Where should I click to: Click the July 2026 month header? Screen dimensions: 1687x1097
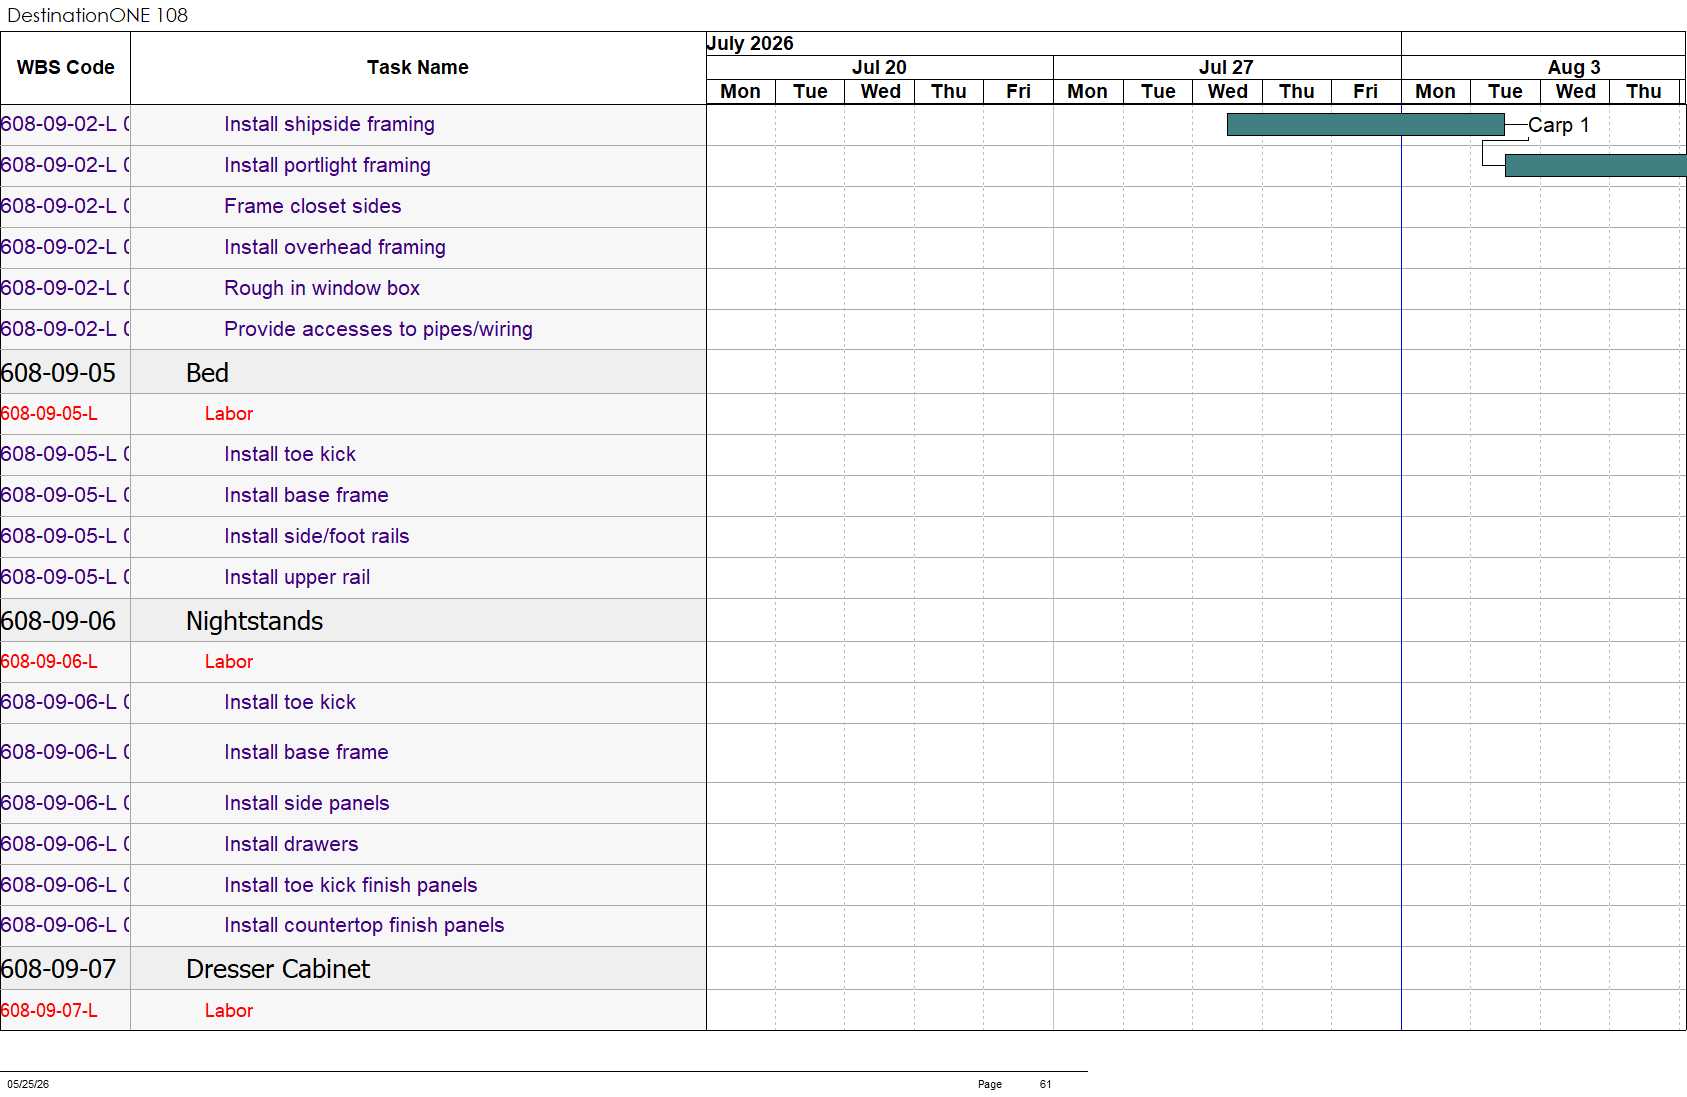point(750,44)
